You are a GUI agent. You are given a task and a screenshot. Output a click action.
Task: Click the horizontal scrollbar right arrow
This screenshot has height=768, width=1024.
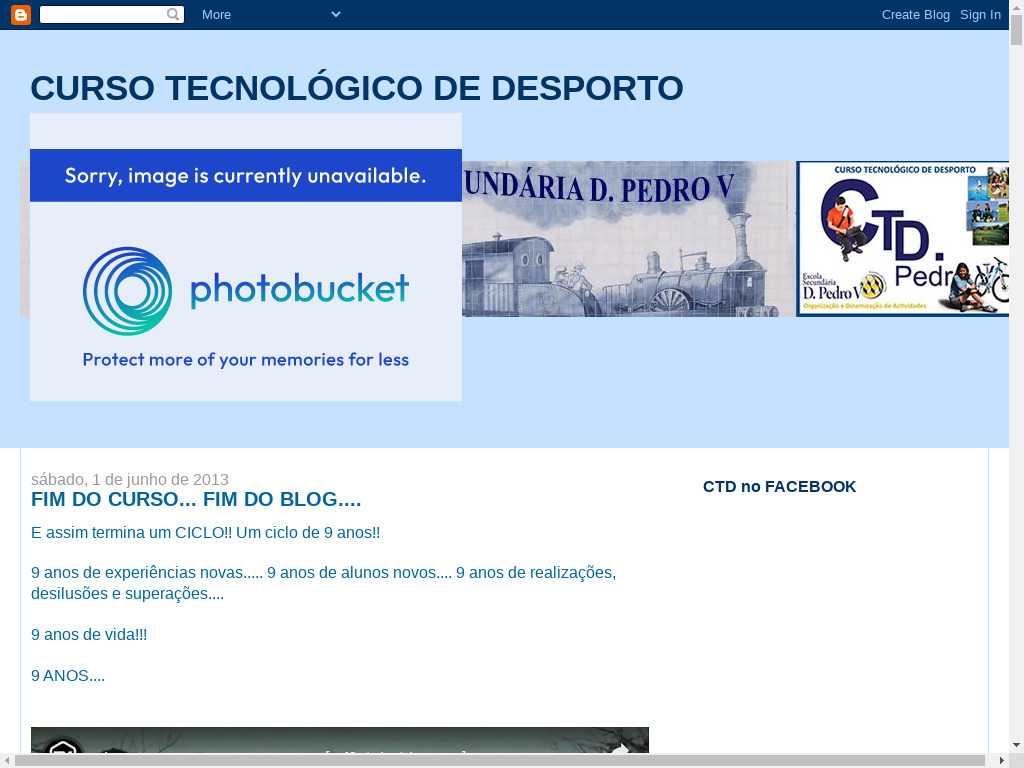click(x=1002, y=761)
